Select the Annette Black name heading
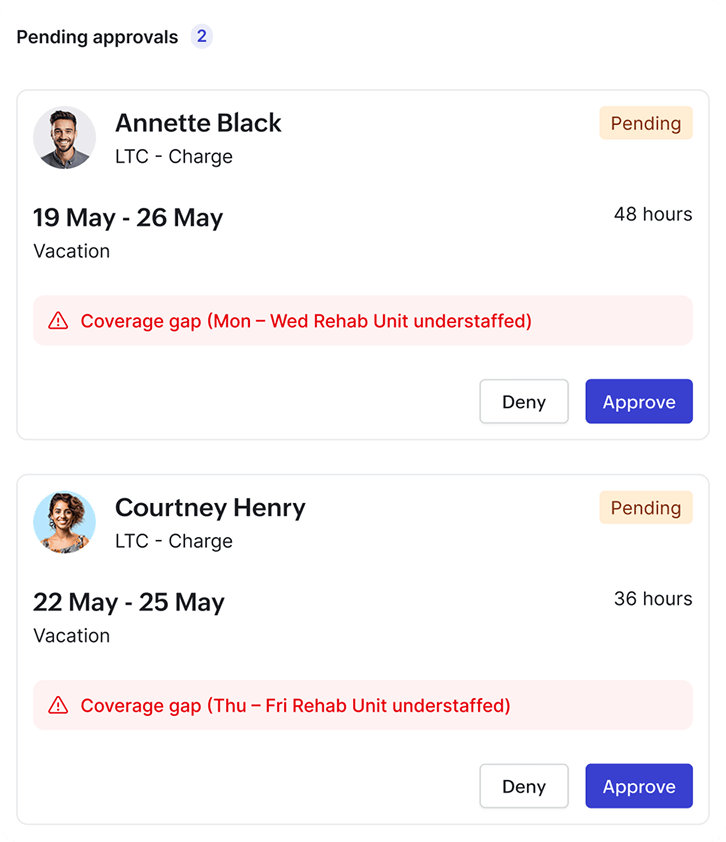Image resolution: width=726 pixels, height=842 pixels. coord(198,123)
